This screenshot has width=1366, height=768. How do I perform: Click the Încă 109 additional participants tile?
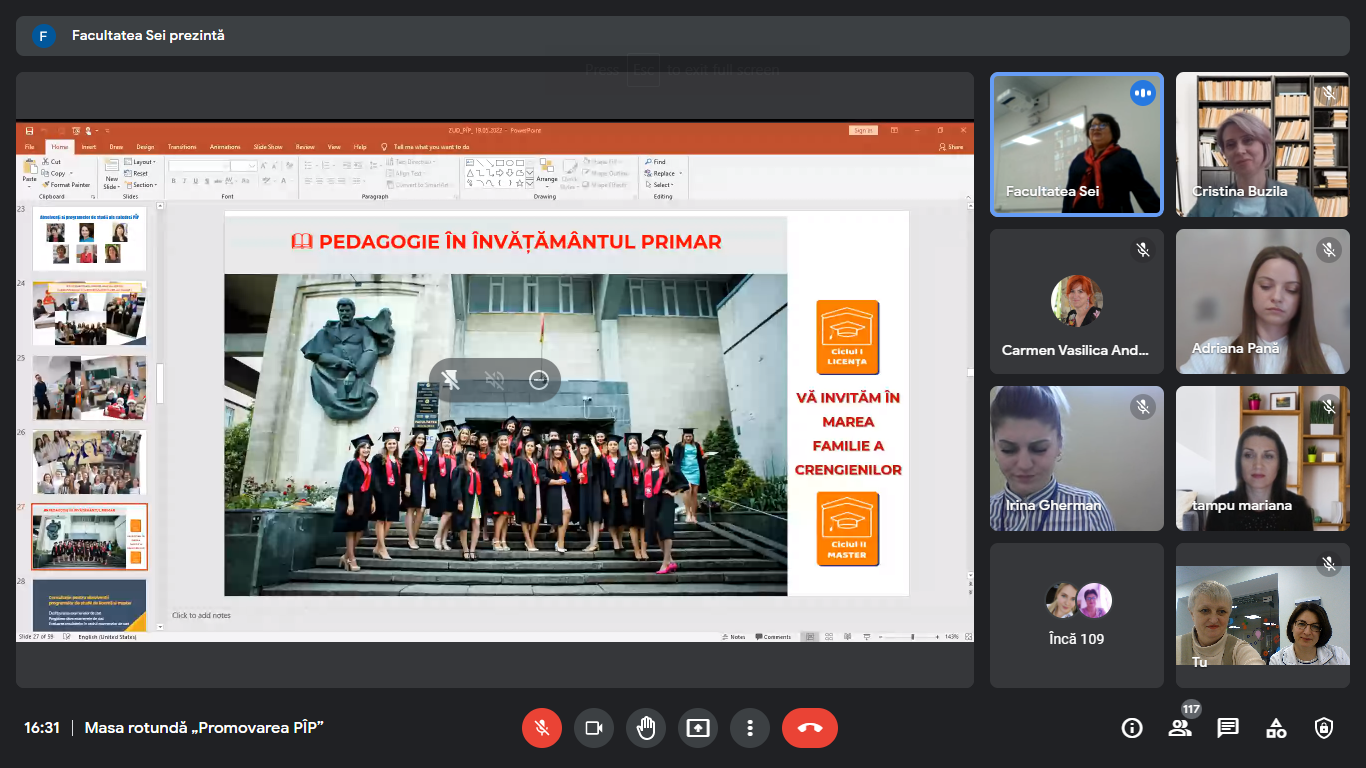(1077, 615)
